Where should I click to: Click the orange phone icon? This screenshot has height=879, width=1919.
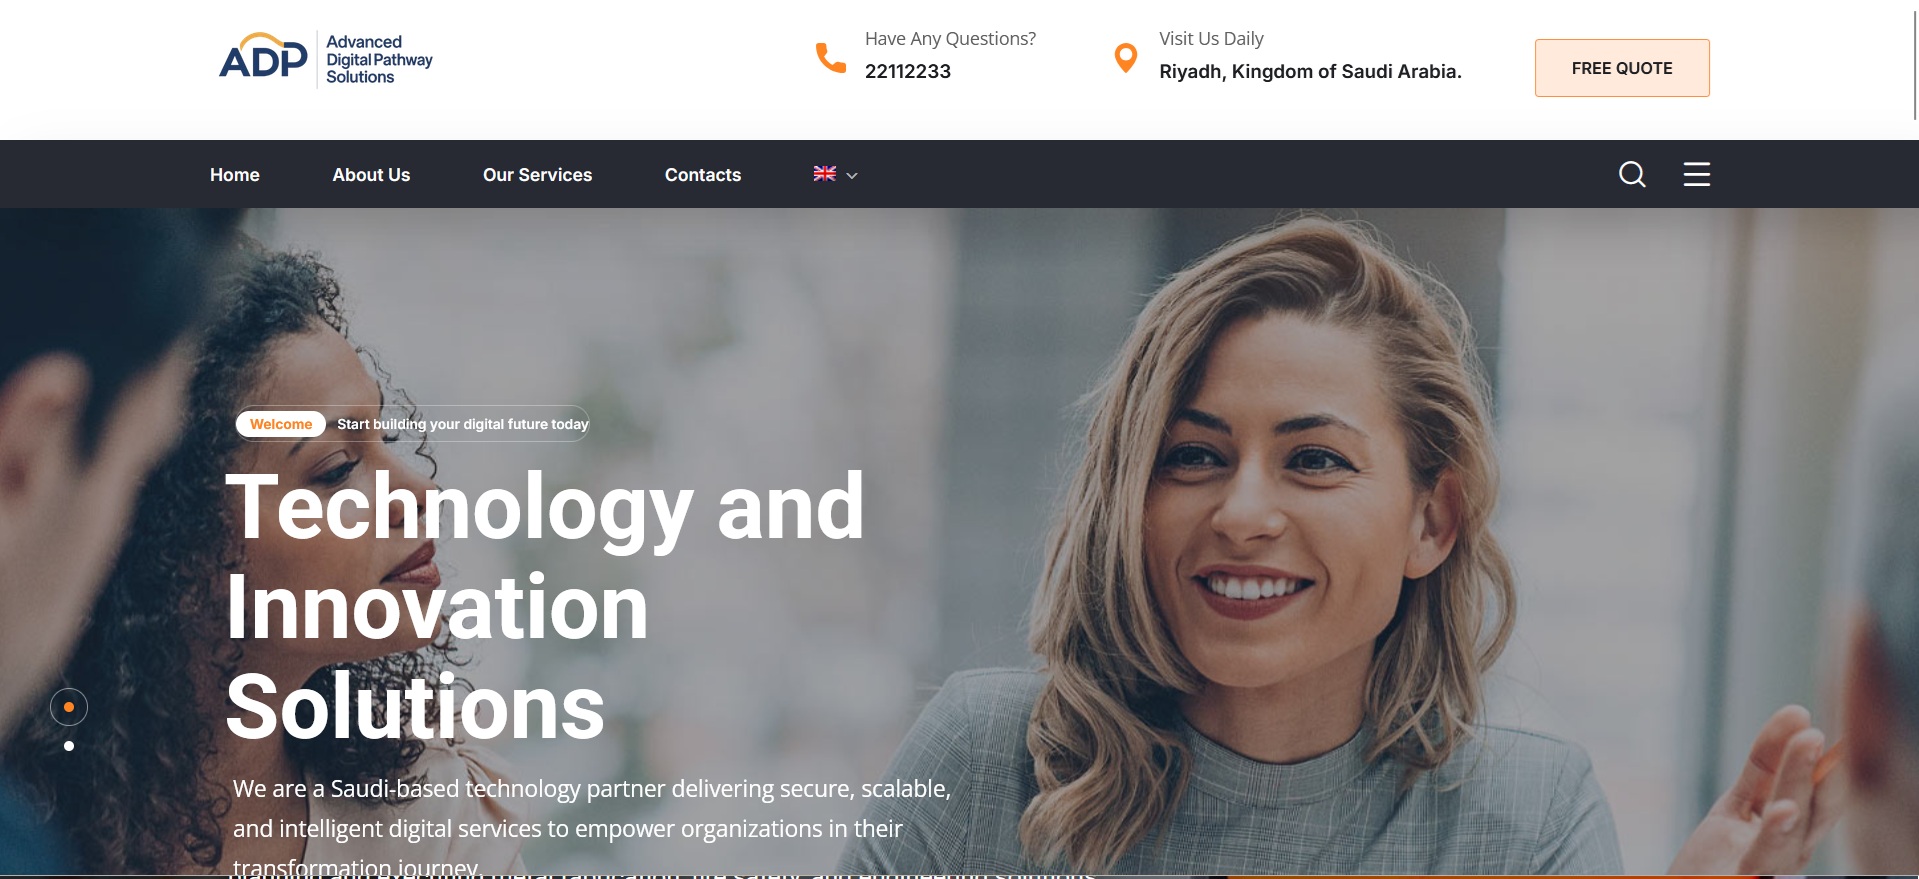[x=830, y=58]
